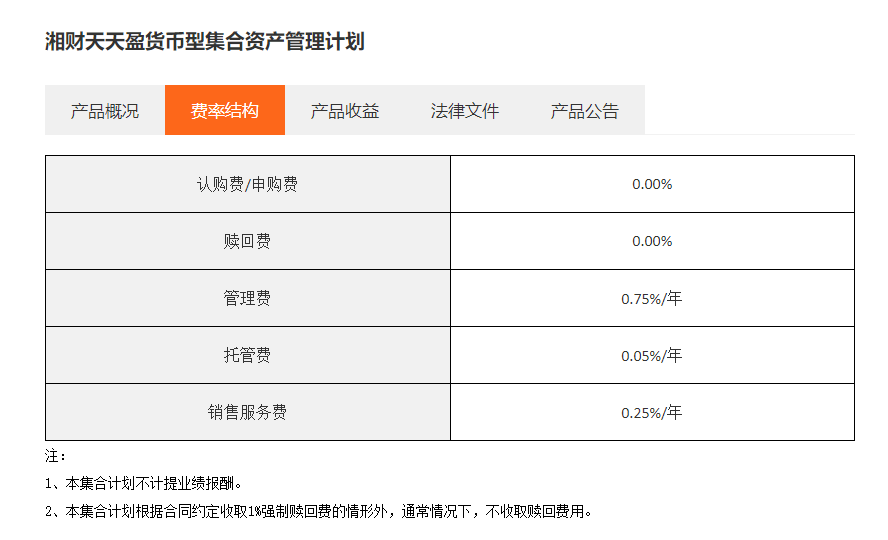Go to the 法律文件 tab
This screenshot has height=540, width=888.
pos(465,111)
